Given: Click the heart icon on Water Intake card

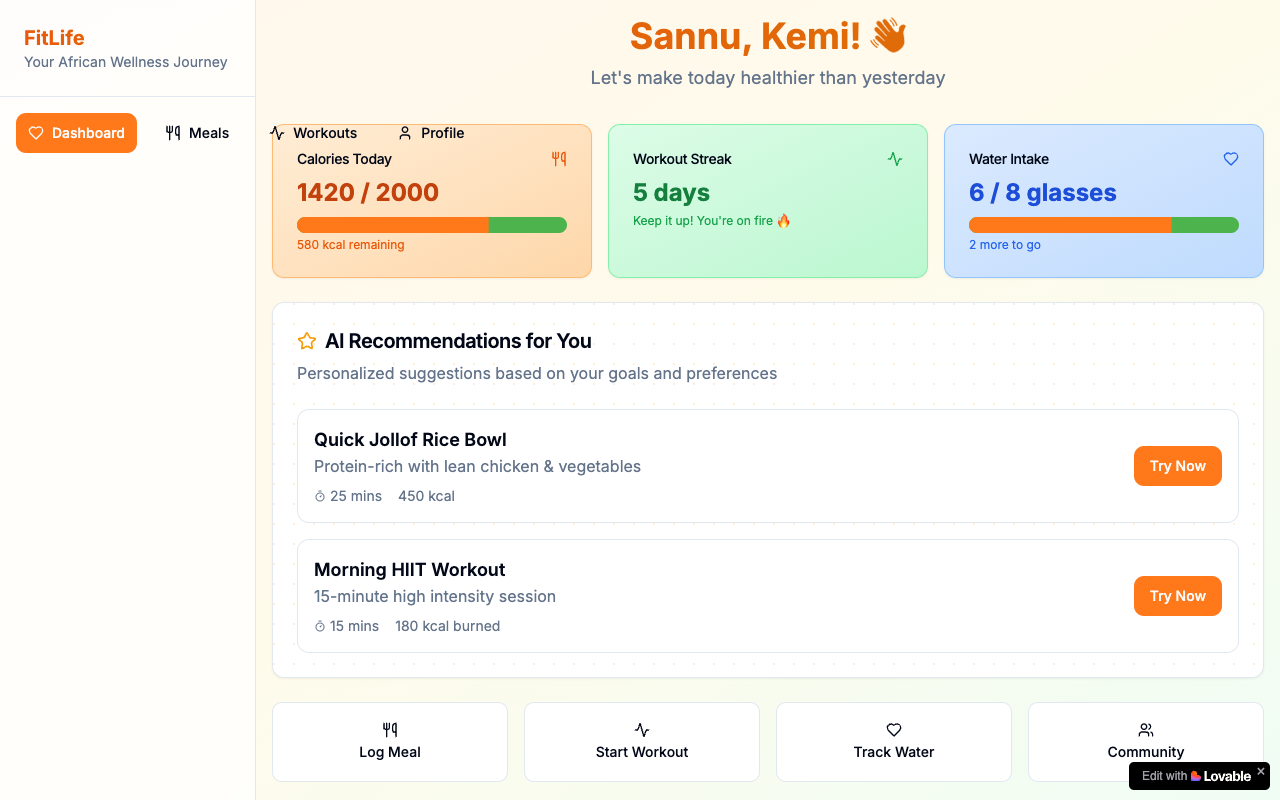Looking at the screenshot, I should (1231, 158).
